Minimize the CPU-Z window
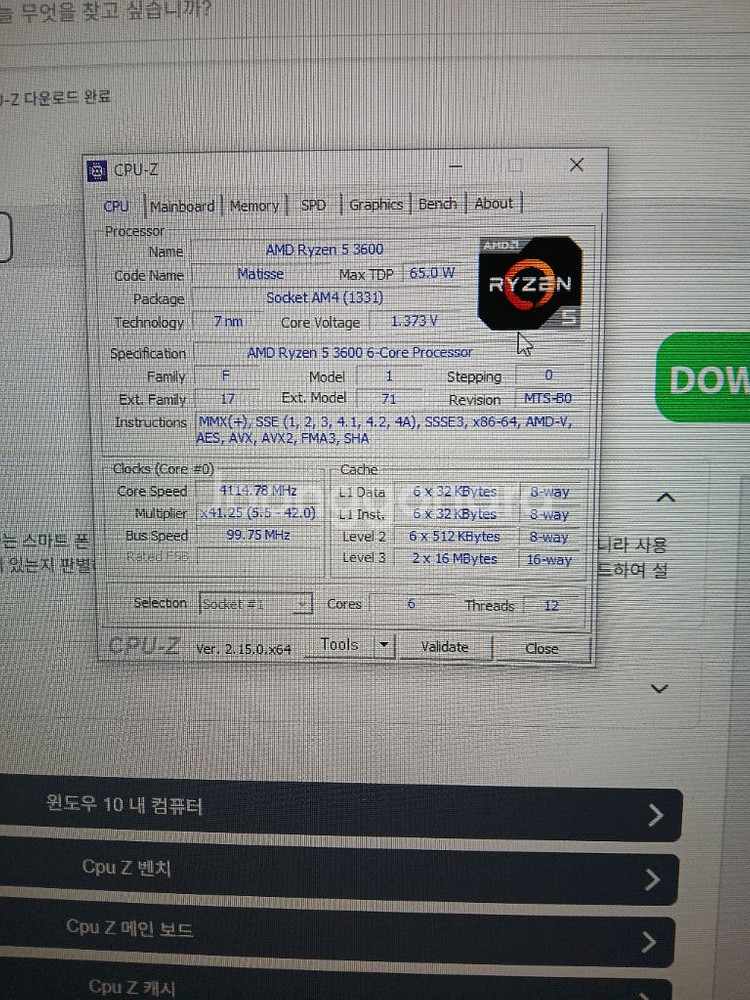750x1000 pixels. click(456, 166)
